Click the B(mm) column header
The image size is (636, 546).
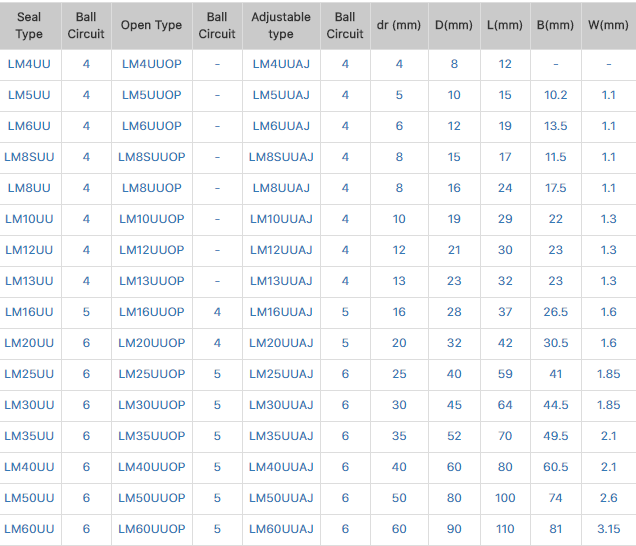[555, 25]
